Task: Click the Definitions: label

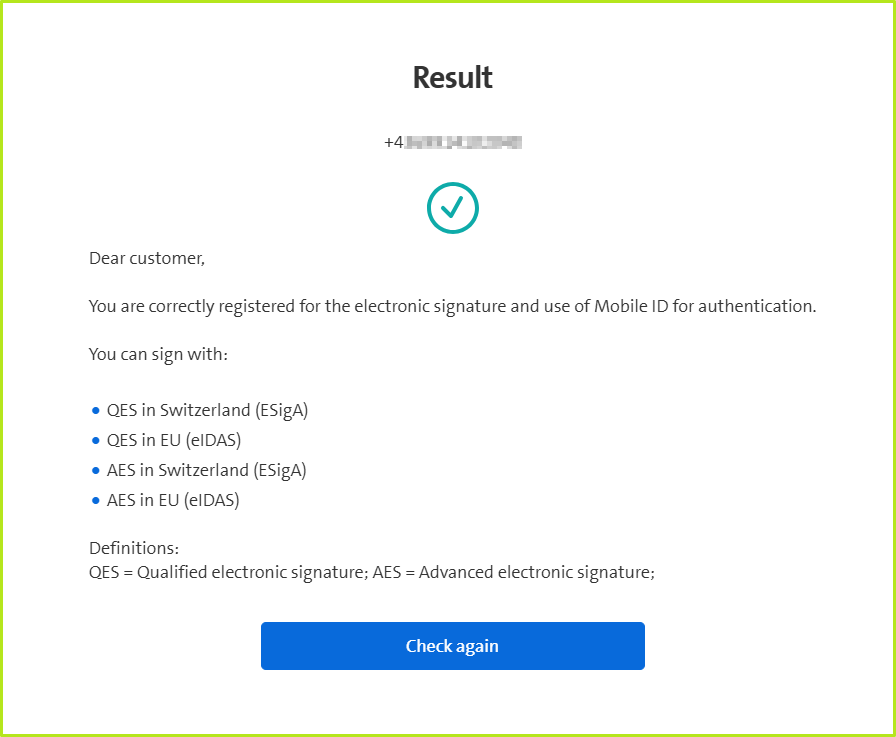Action: pyautogui.click(x=134, y=549)
